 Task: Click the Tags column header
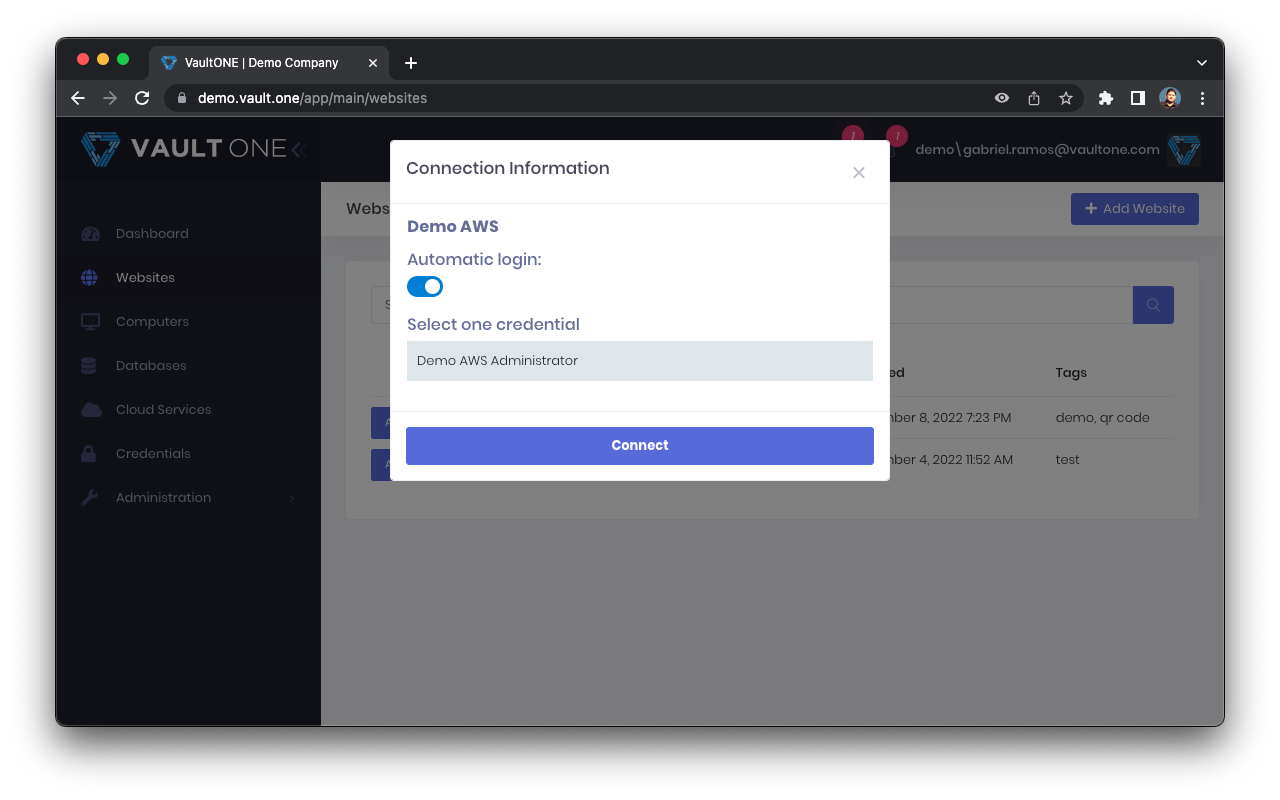click(x=1071, y=373)
